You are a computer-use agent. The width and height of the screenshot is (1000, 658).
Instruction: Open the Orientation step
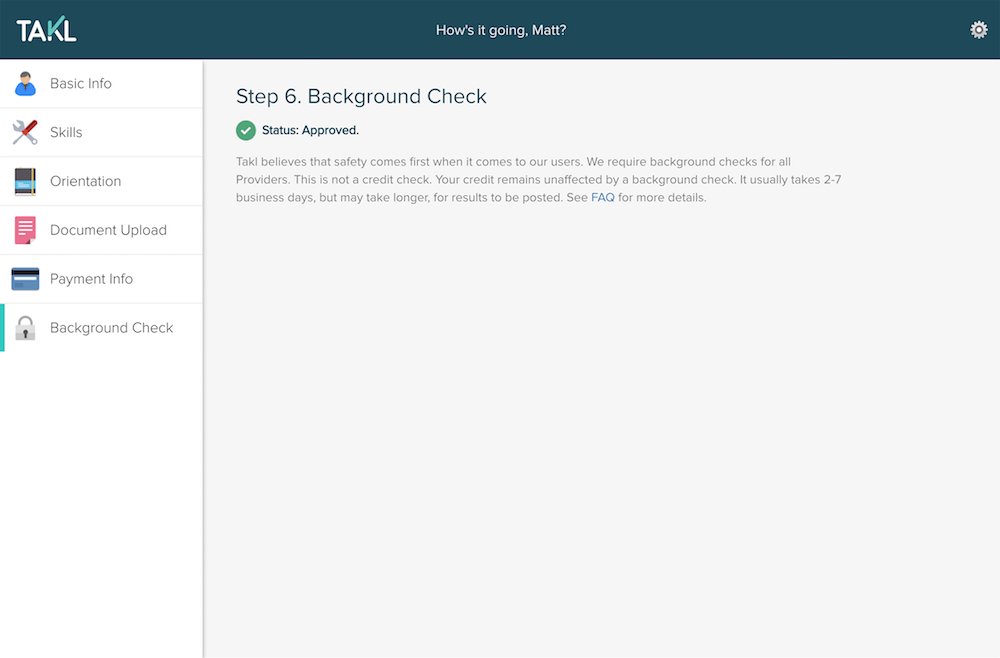(x=85, y=181)
